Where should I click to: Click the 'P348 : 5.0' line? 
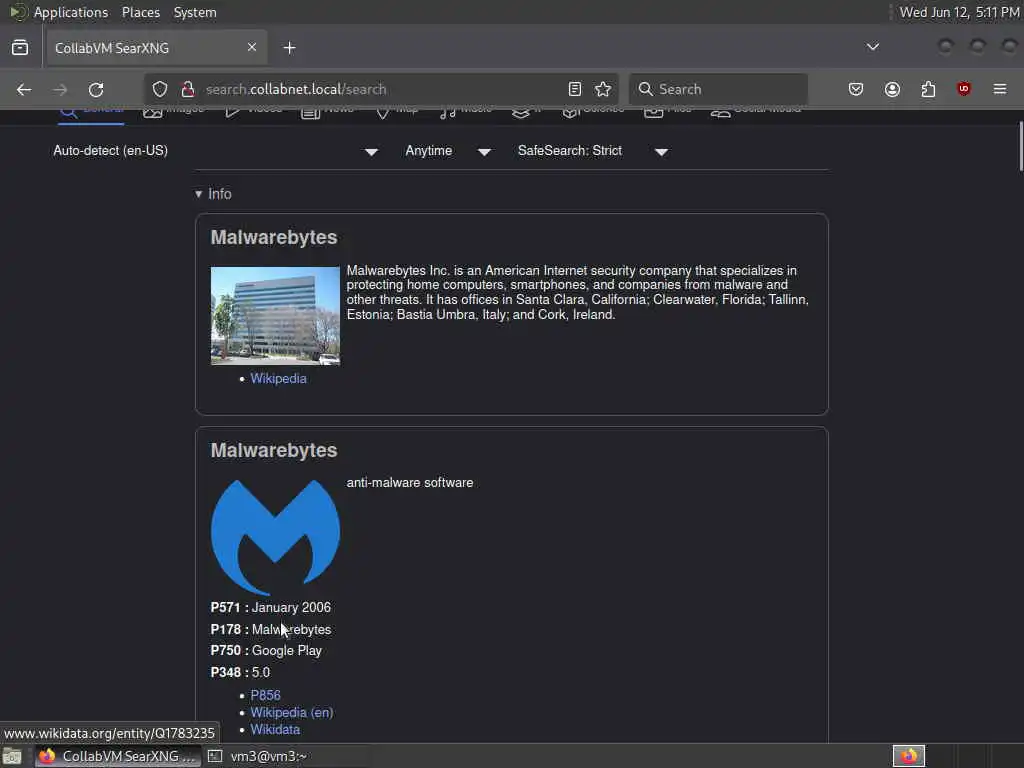click(x=240, y=672)
